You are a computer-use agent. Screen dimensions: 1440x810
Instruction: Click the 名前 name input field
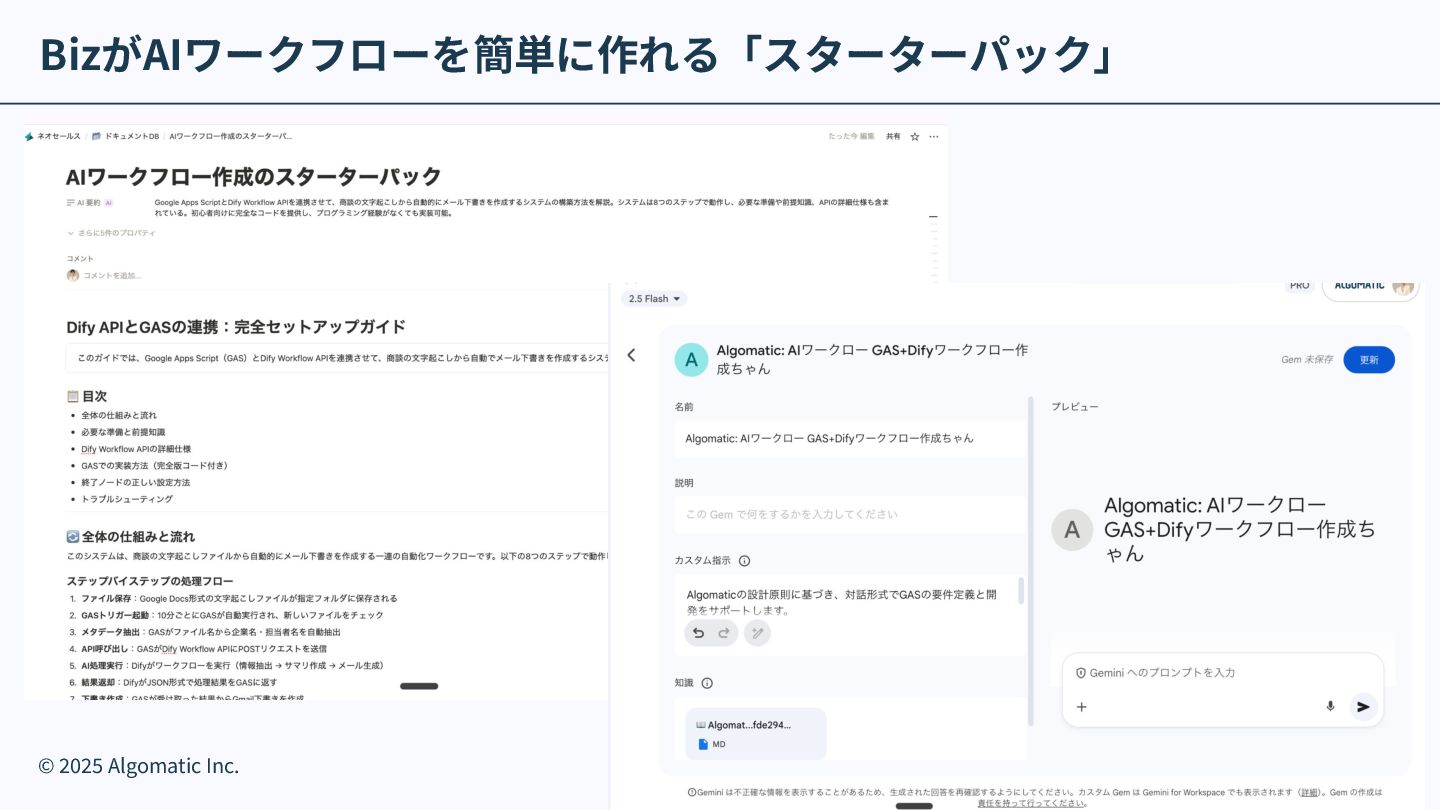pyautogui.click(x=851, y=438)
